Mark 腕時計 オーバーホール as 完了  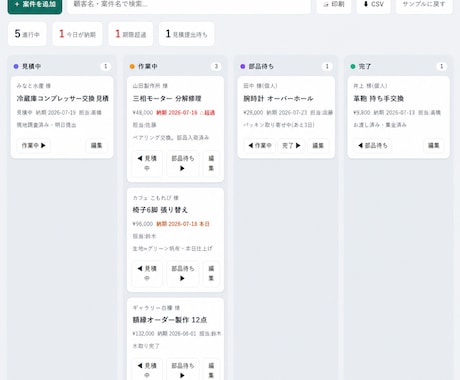pos(291,145)
